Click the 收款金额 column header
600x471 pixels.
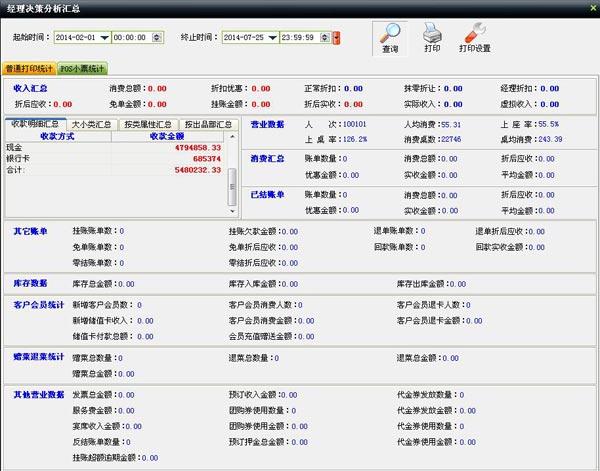point(165,135)
